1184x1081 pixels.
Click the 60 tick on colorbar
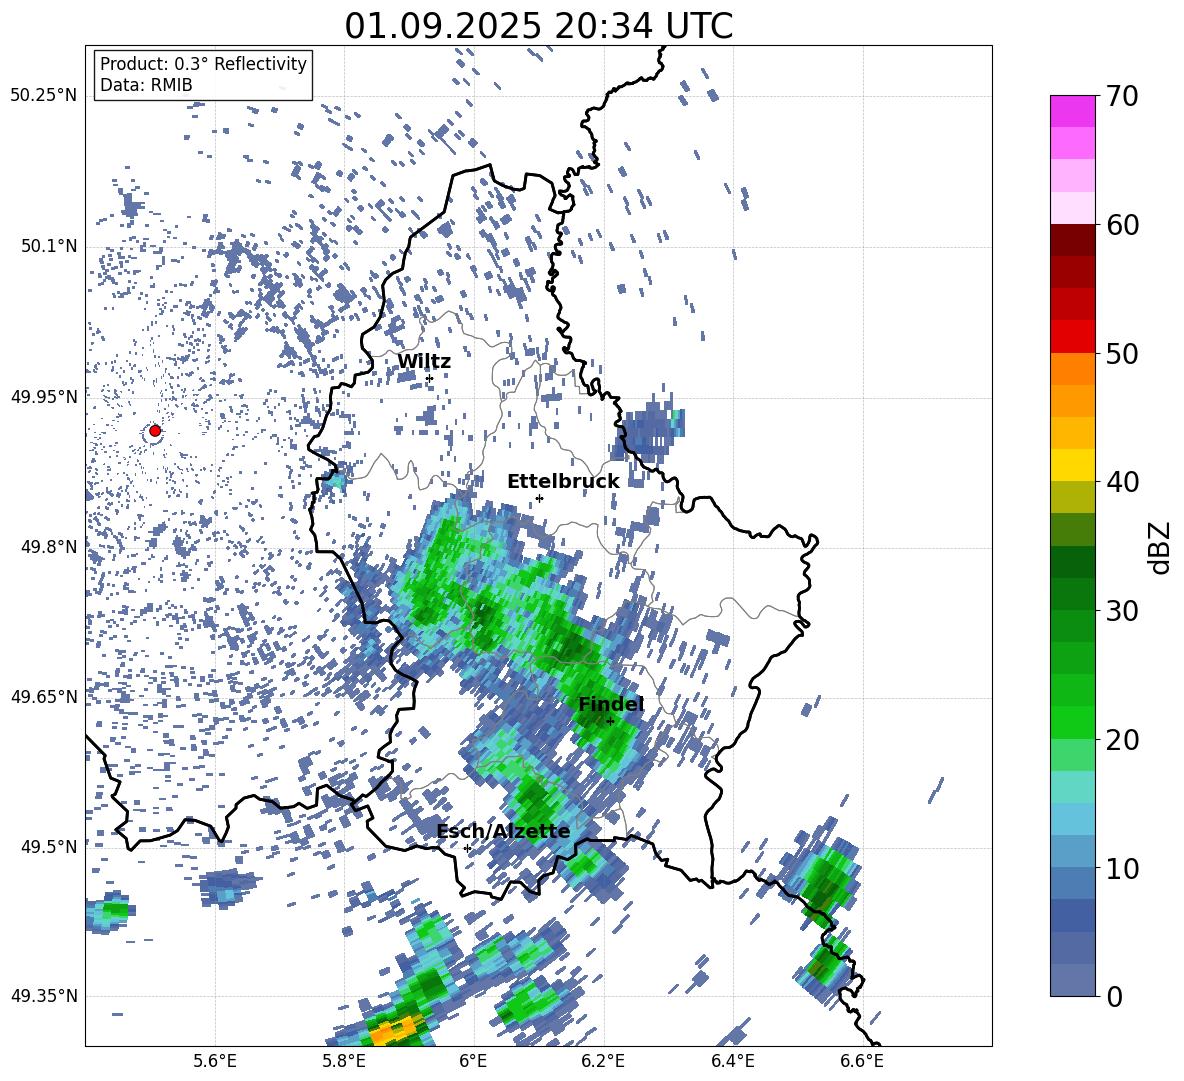[x=1122, y=225]
